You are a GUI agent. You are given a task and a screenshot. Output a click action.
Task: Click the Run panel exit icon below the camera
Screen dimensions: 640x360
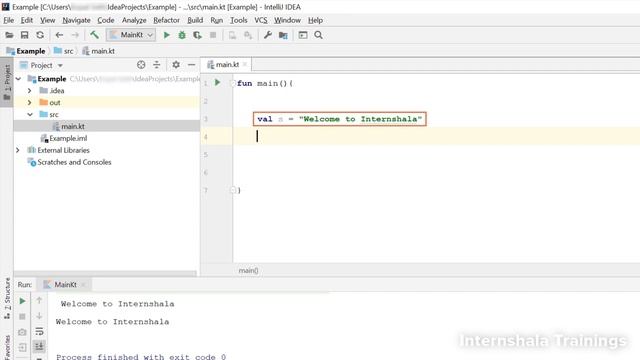click(x=22, y=347)
